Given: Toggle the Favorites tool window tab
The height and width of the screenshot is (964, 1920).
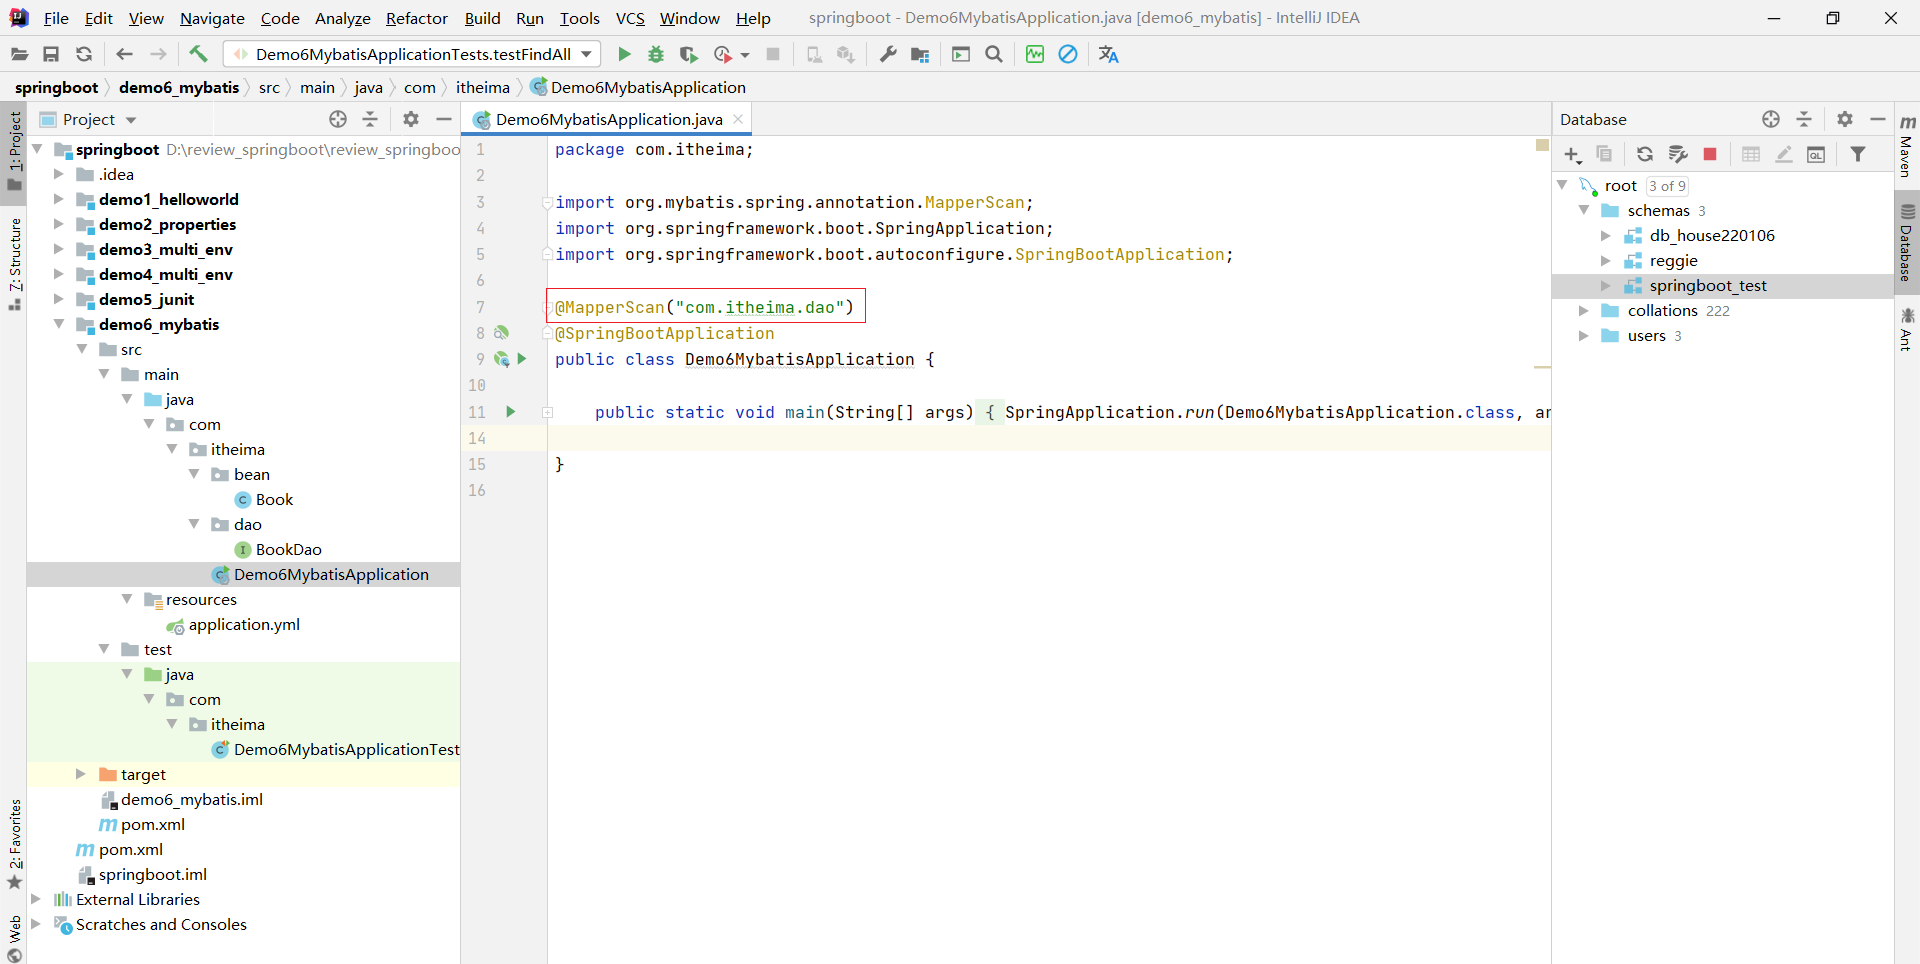Looking at the screenshot, I should pos(15,842).
